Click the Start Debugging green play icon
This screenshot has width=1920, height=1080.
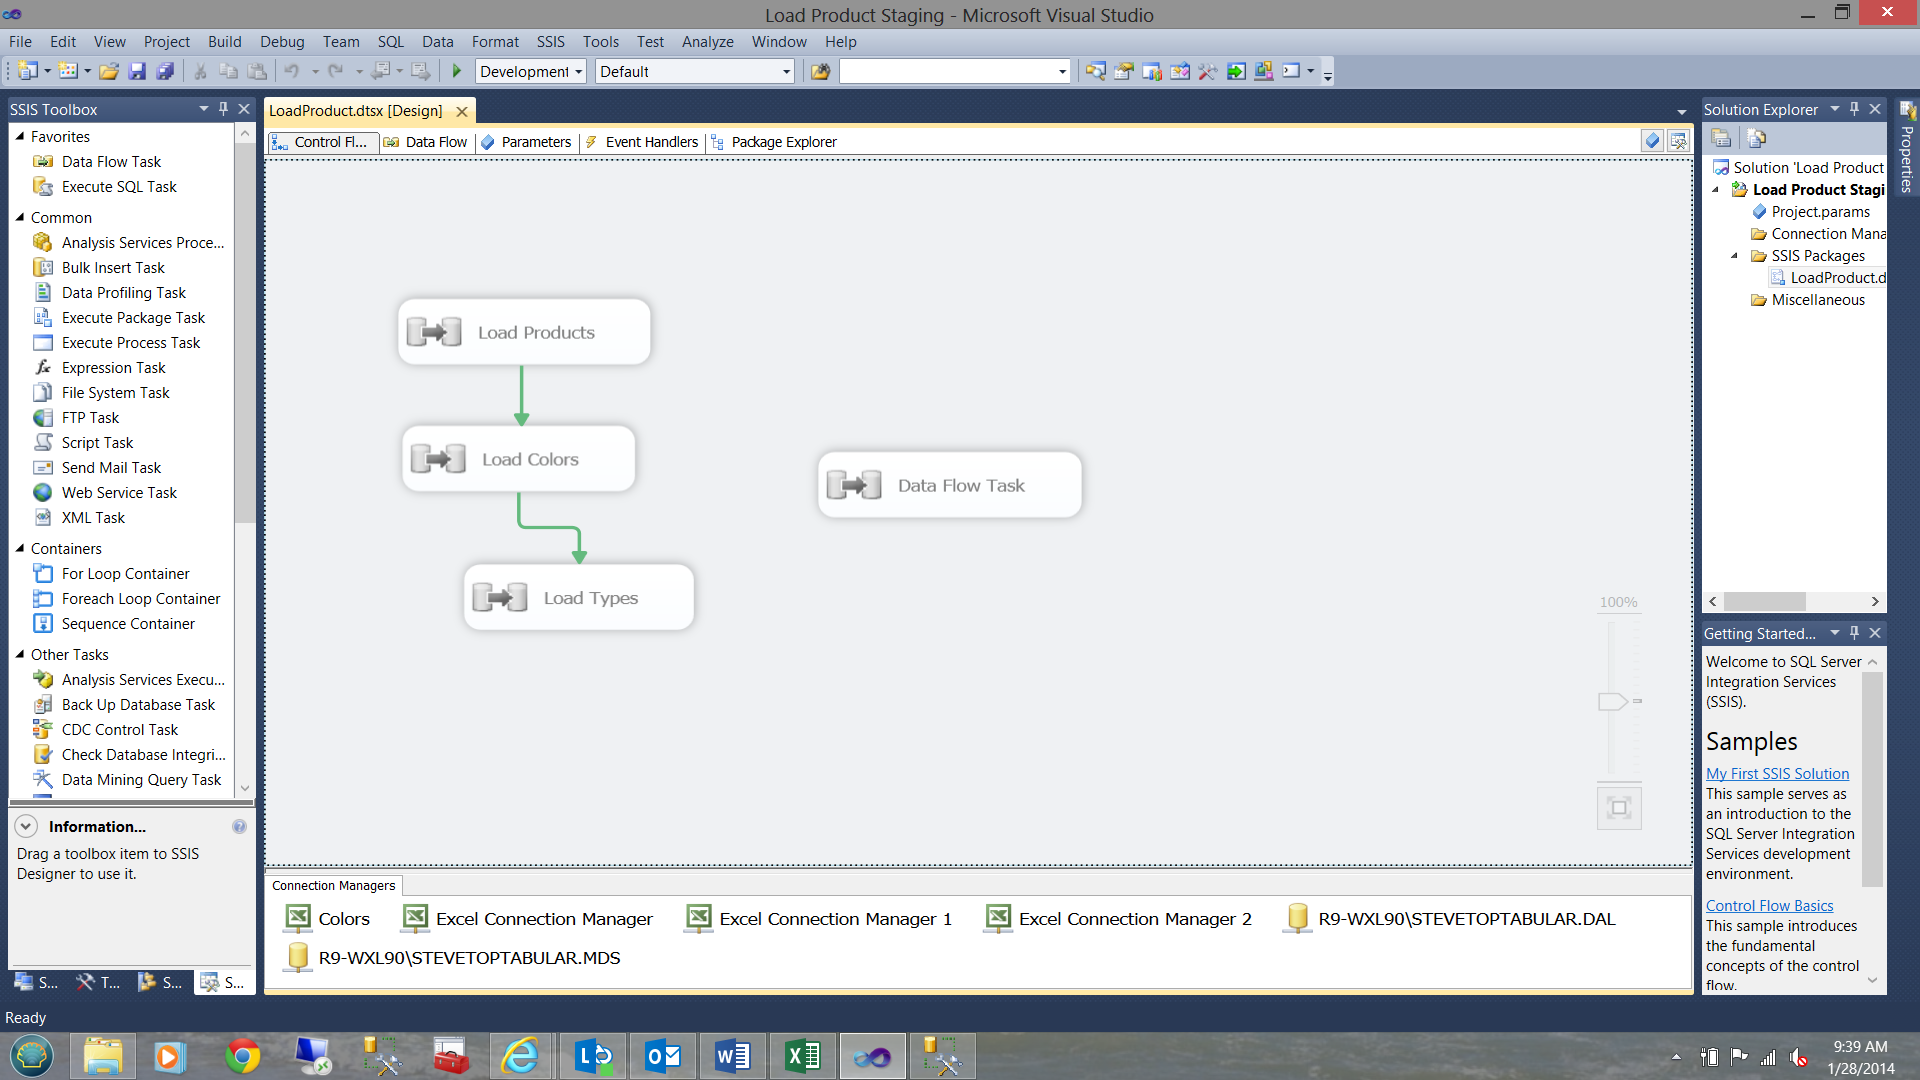click(457, 71)
